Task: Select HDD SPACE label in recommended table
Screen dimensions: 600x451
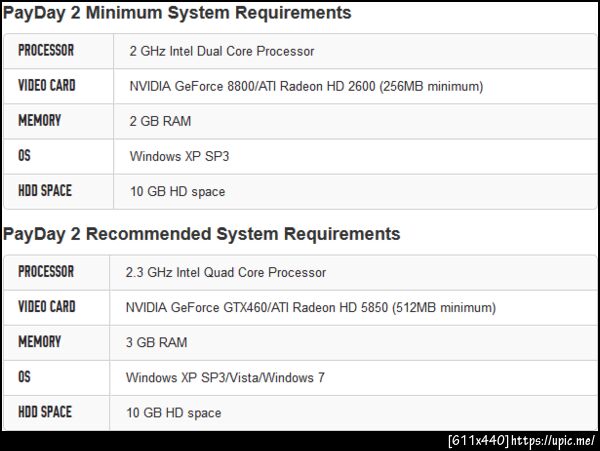Action: 45,411
